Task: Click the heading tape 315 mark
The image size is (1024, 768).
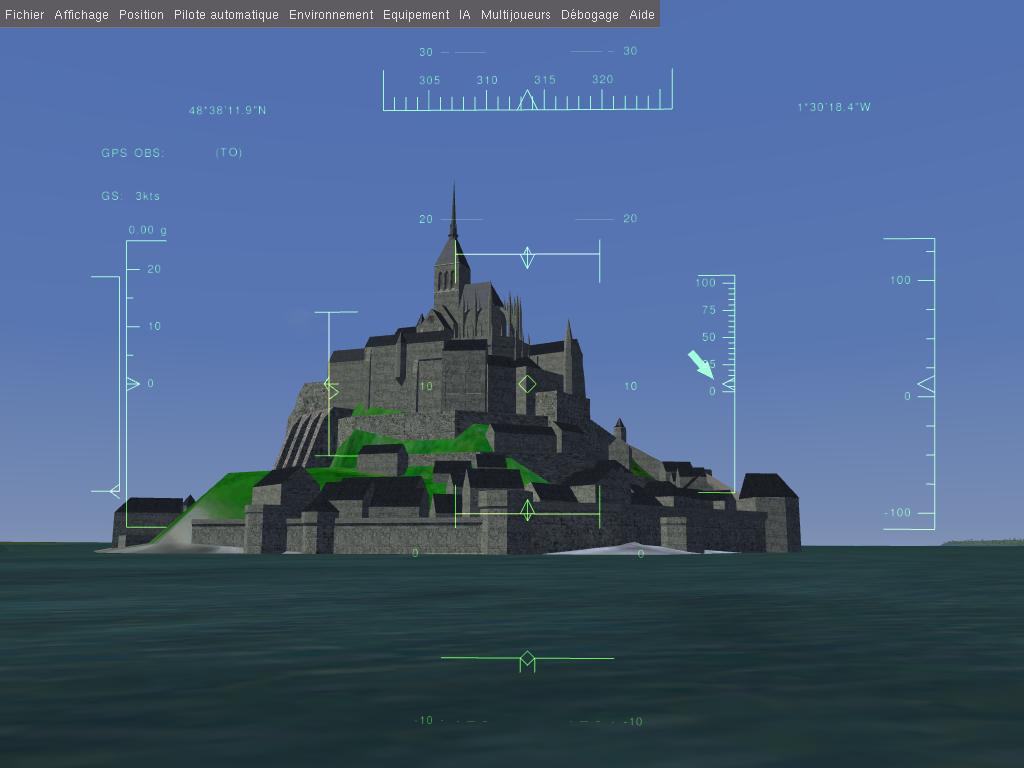Action: point(545,80)
